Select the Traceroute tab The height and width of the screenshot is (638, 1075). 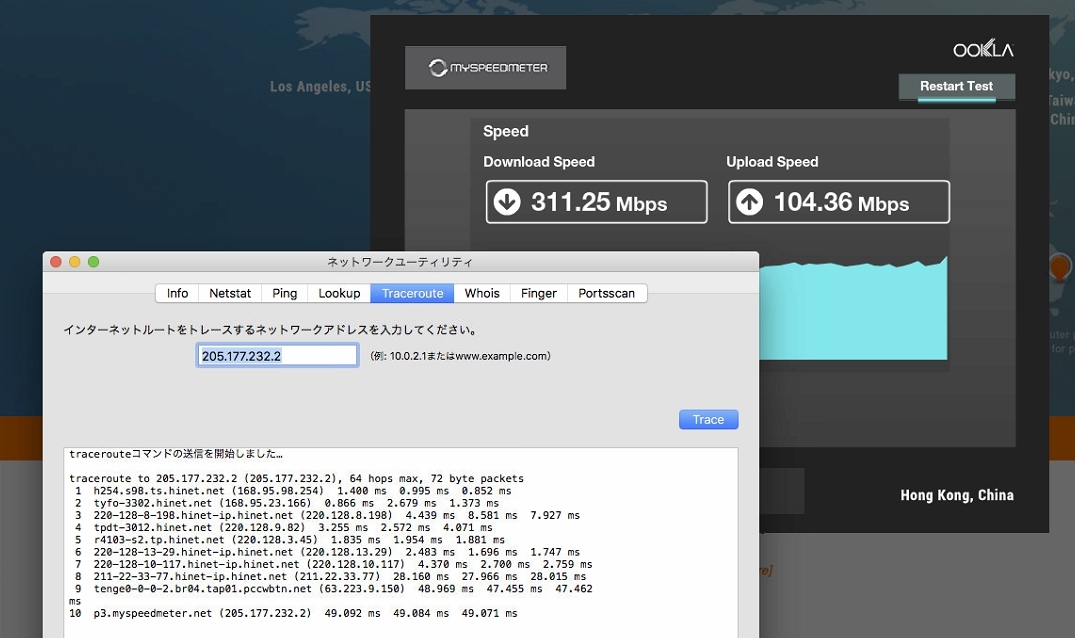coord(412,293)
